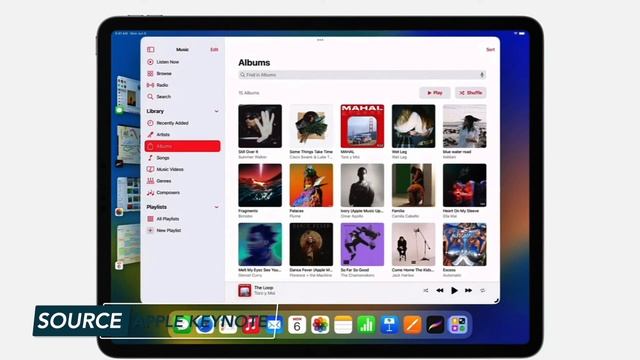Switch to Stage Manager Photos window thumbnail
The height and width of the screenshot is (360, 640).
pyautogui.click(x=128, y=195)
